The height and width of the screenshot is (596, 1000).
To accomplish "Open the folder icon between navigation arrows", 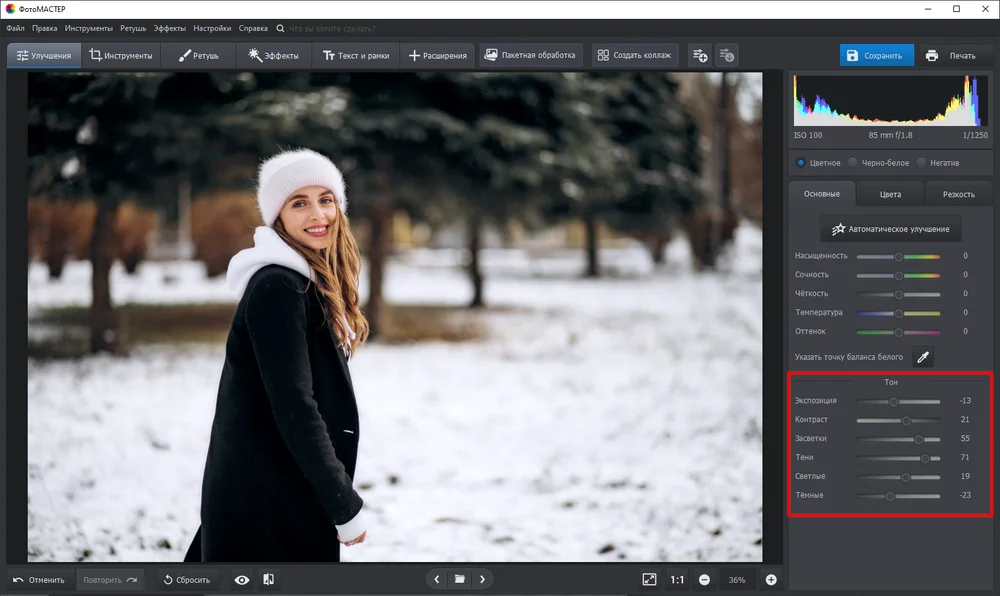I will [x=459, y=579].
